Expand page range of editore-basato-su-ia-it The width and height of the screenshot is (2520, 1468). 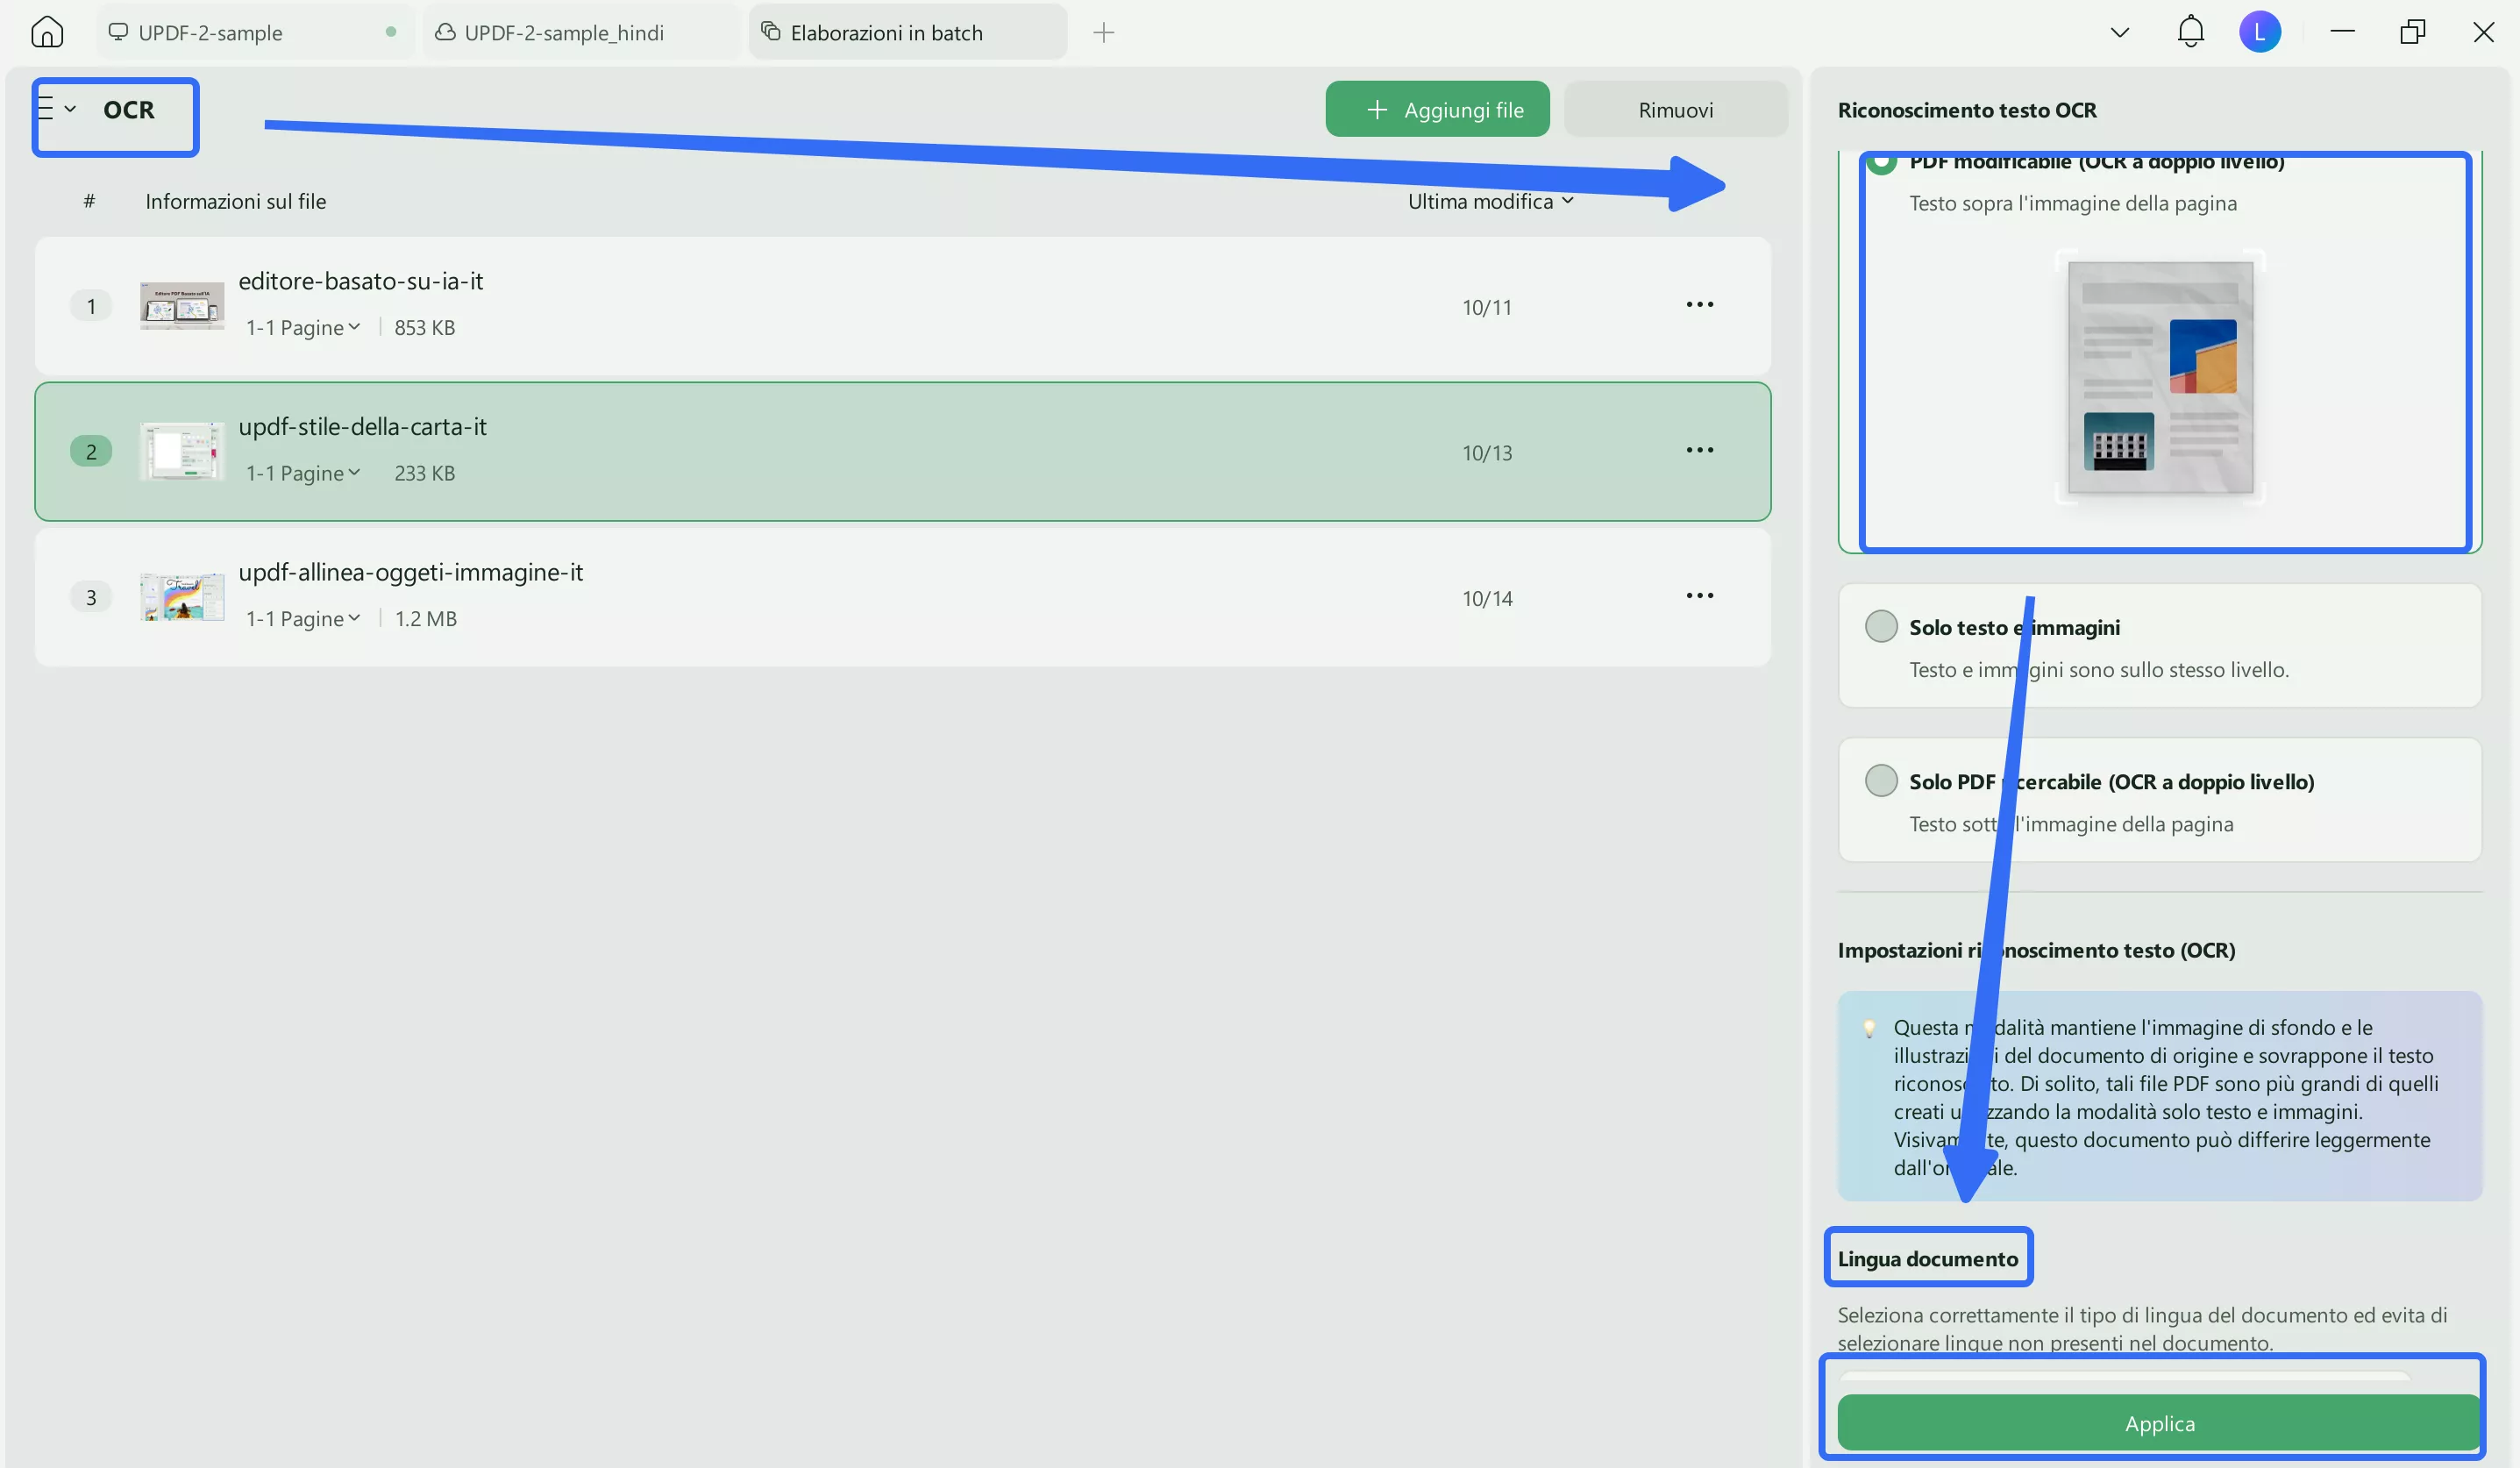click(303, 327)
